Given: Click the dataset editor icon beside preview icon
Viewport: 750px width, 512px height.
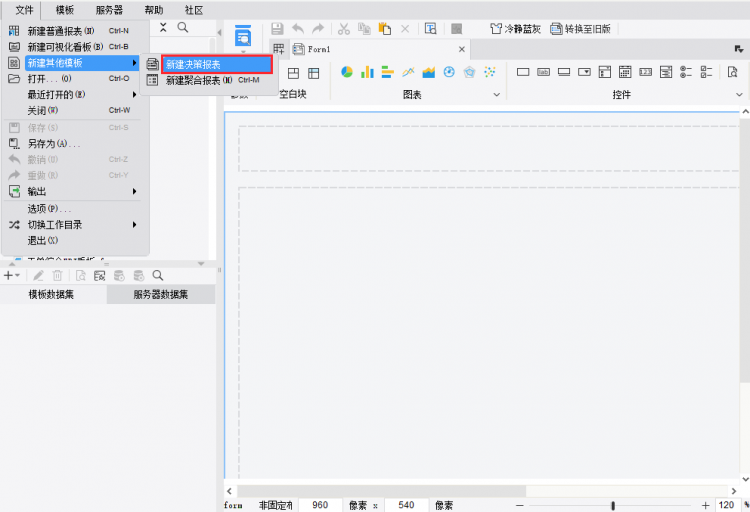Looking at the screenshot, I should click(99, 275).
